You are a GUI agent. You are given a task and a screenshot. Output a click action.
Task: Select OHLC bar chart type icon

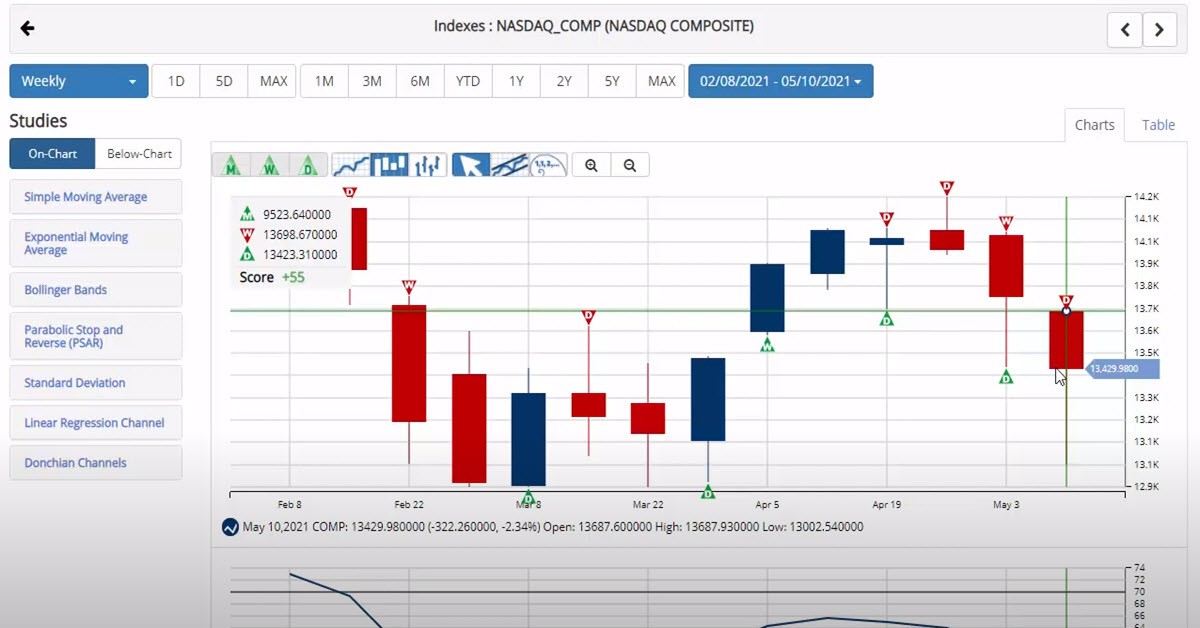[428, 165]
